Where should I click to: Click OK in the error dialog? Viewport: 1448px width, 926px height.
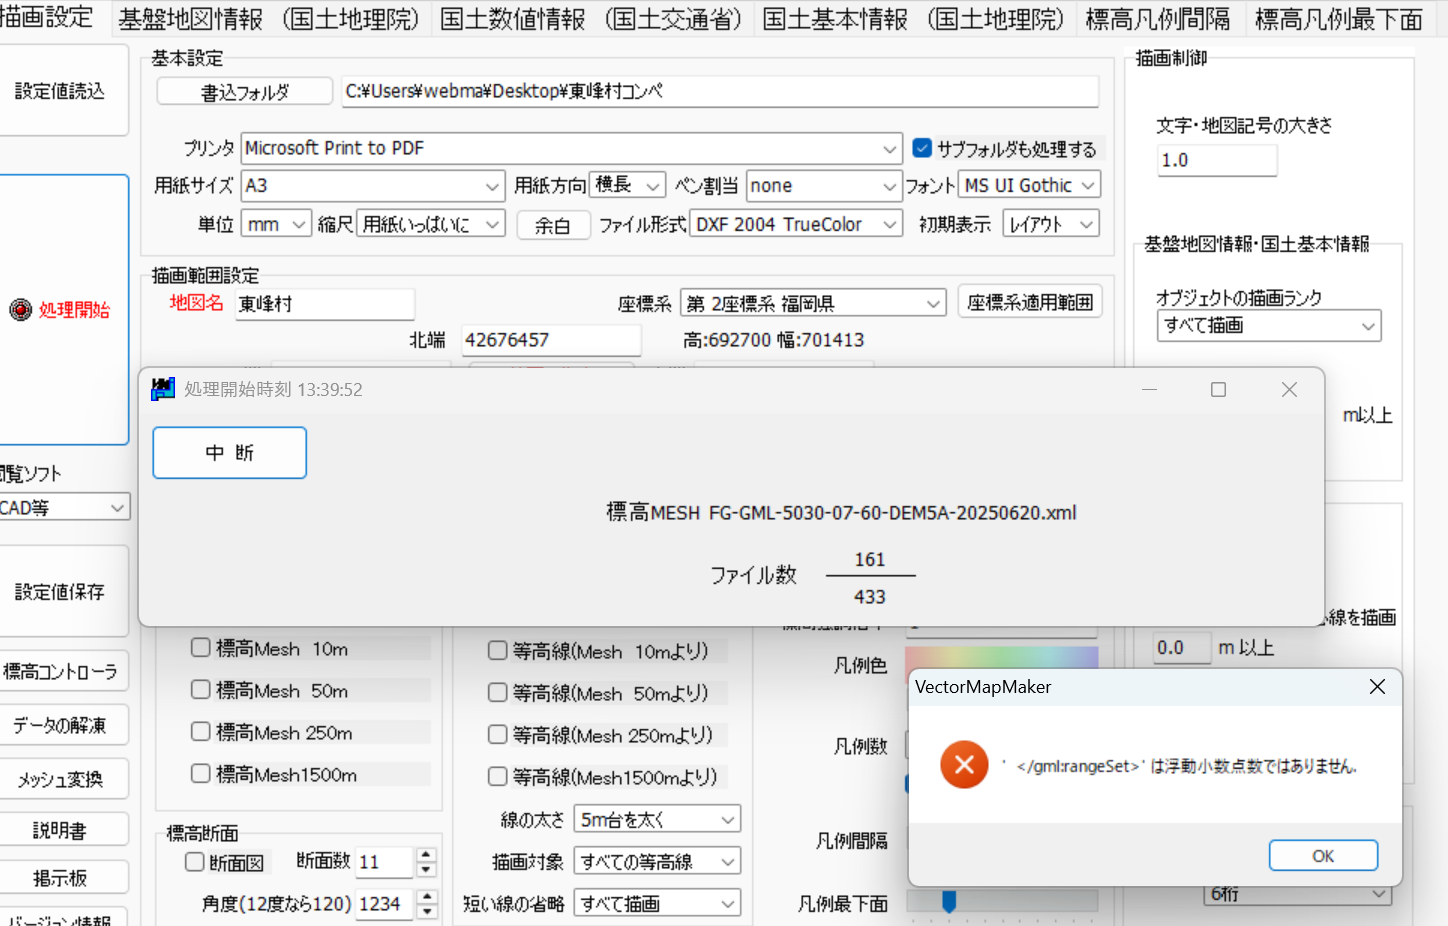[x=1322, y=856]
